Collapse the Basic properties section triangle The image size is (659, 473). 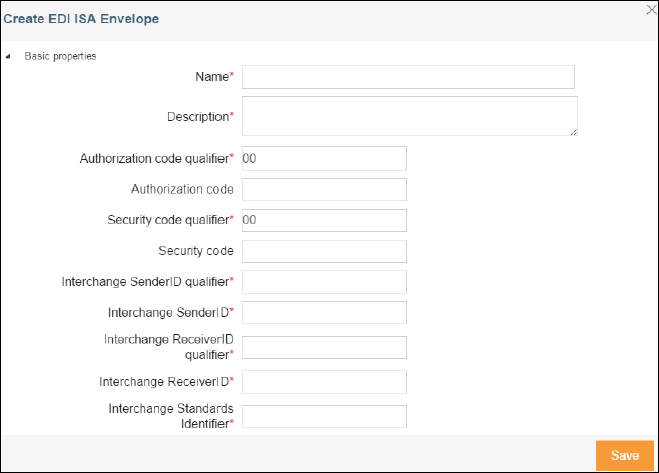9,57
